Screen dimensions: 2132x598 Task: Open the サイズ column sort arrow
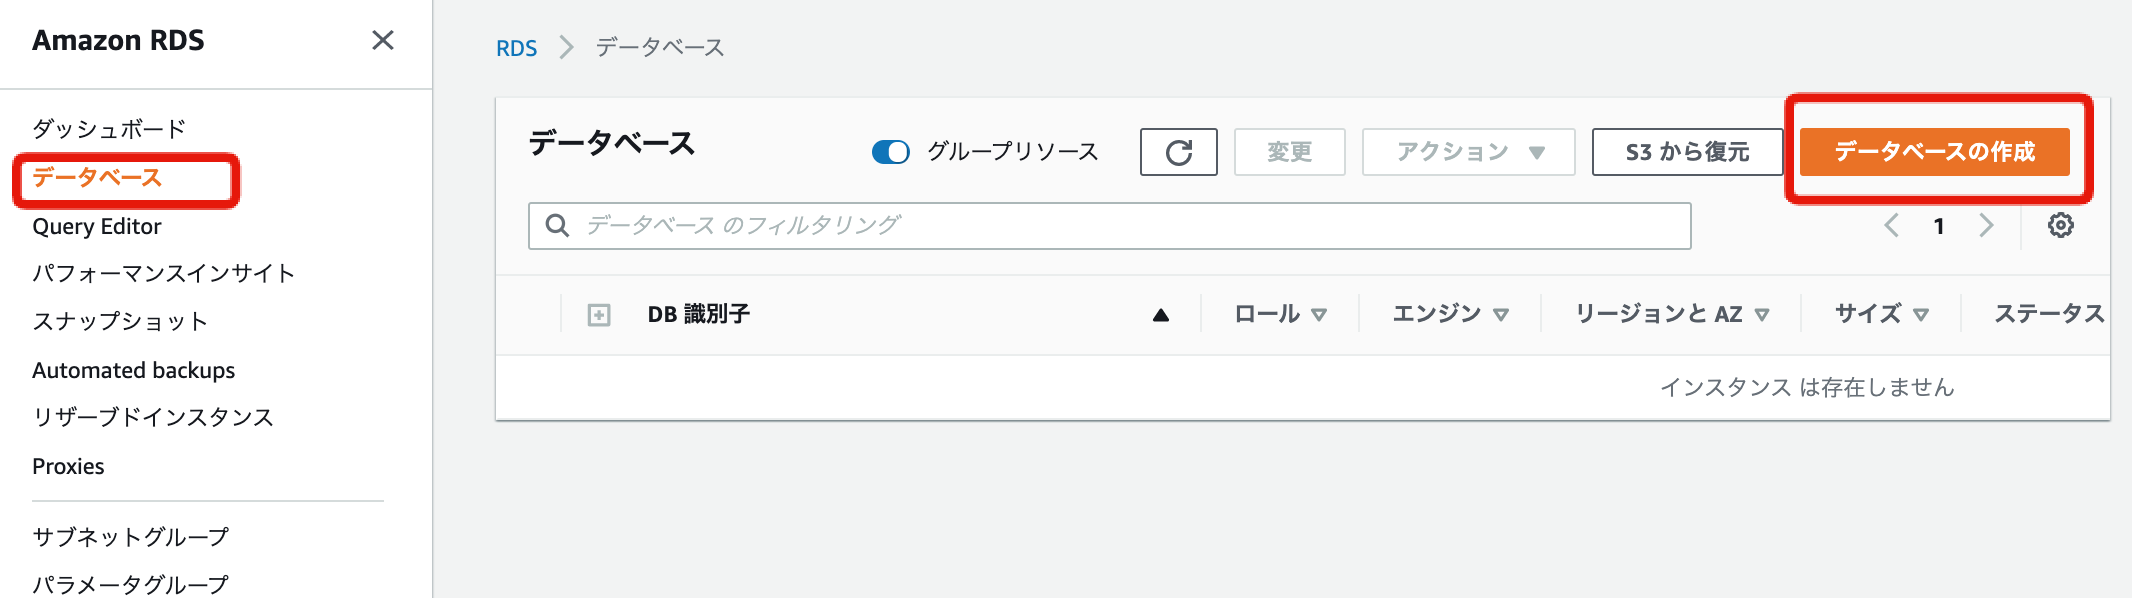[1920, 315]
